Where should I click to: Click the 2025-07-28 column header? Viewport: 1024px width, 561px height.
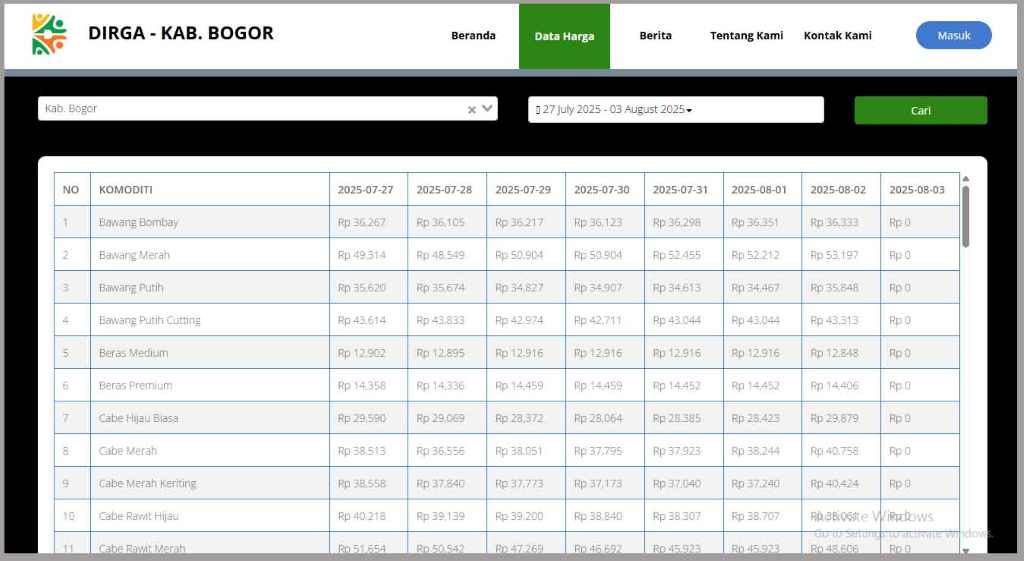pos(447,189)
